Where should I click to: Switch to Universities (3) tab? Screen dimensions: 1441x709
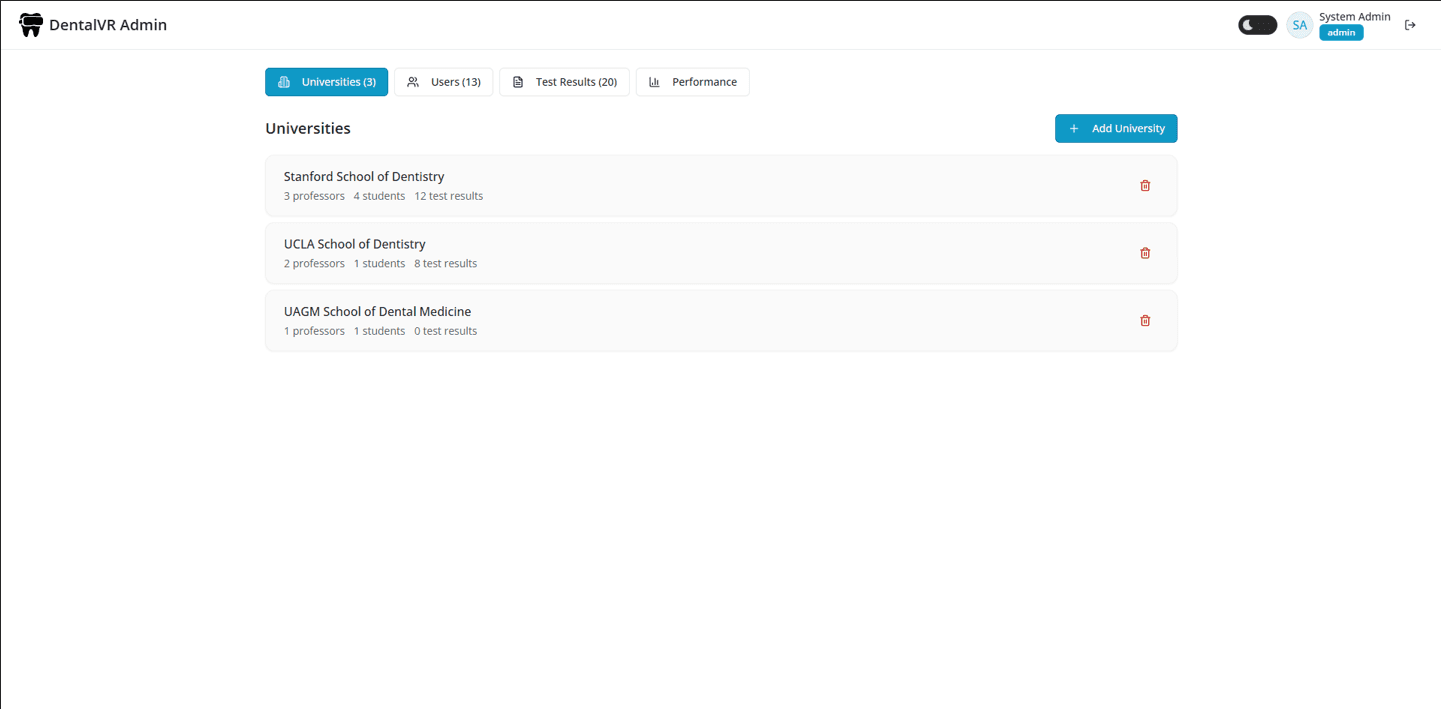[326, 82]
